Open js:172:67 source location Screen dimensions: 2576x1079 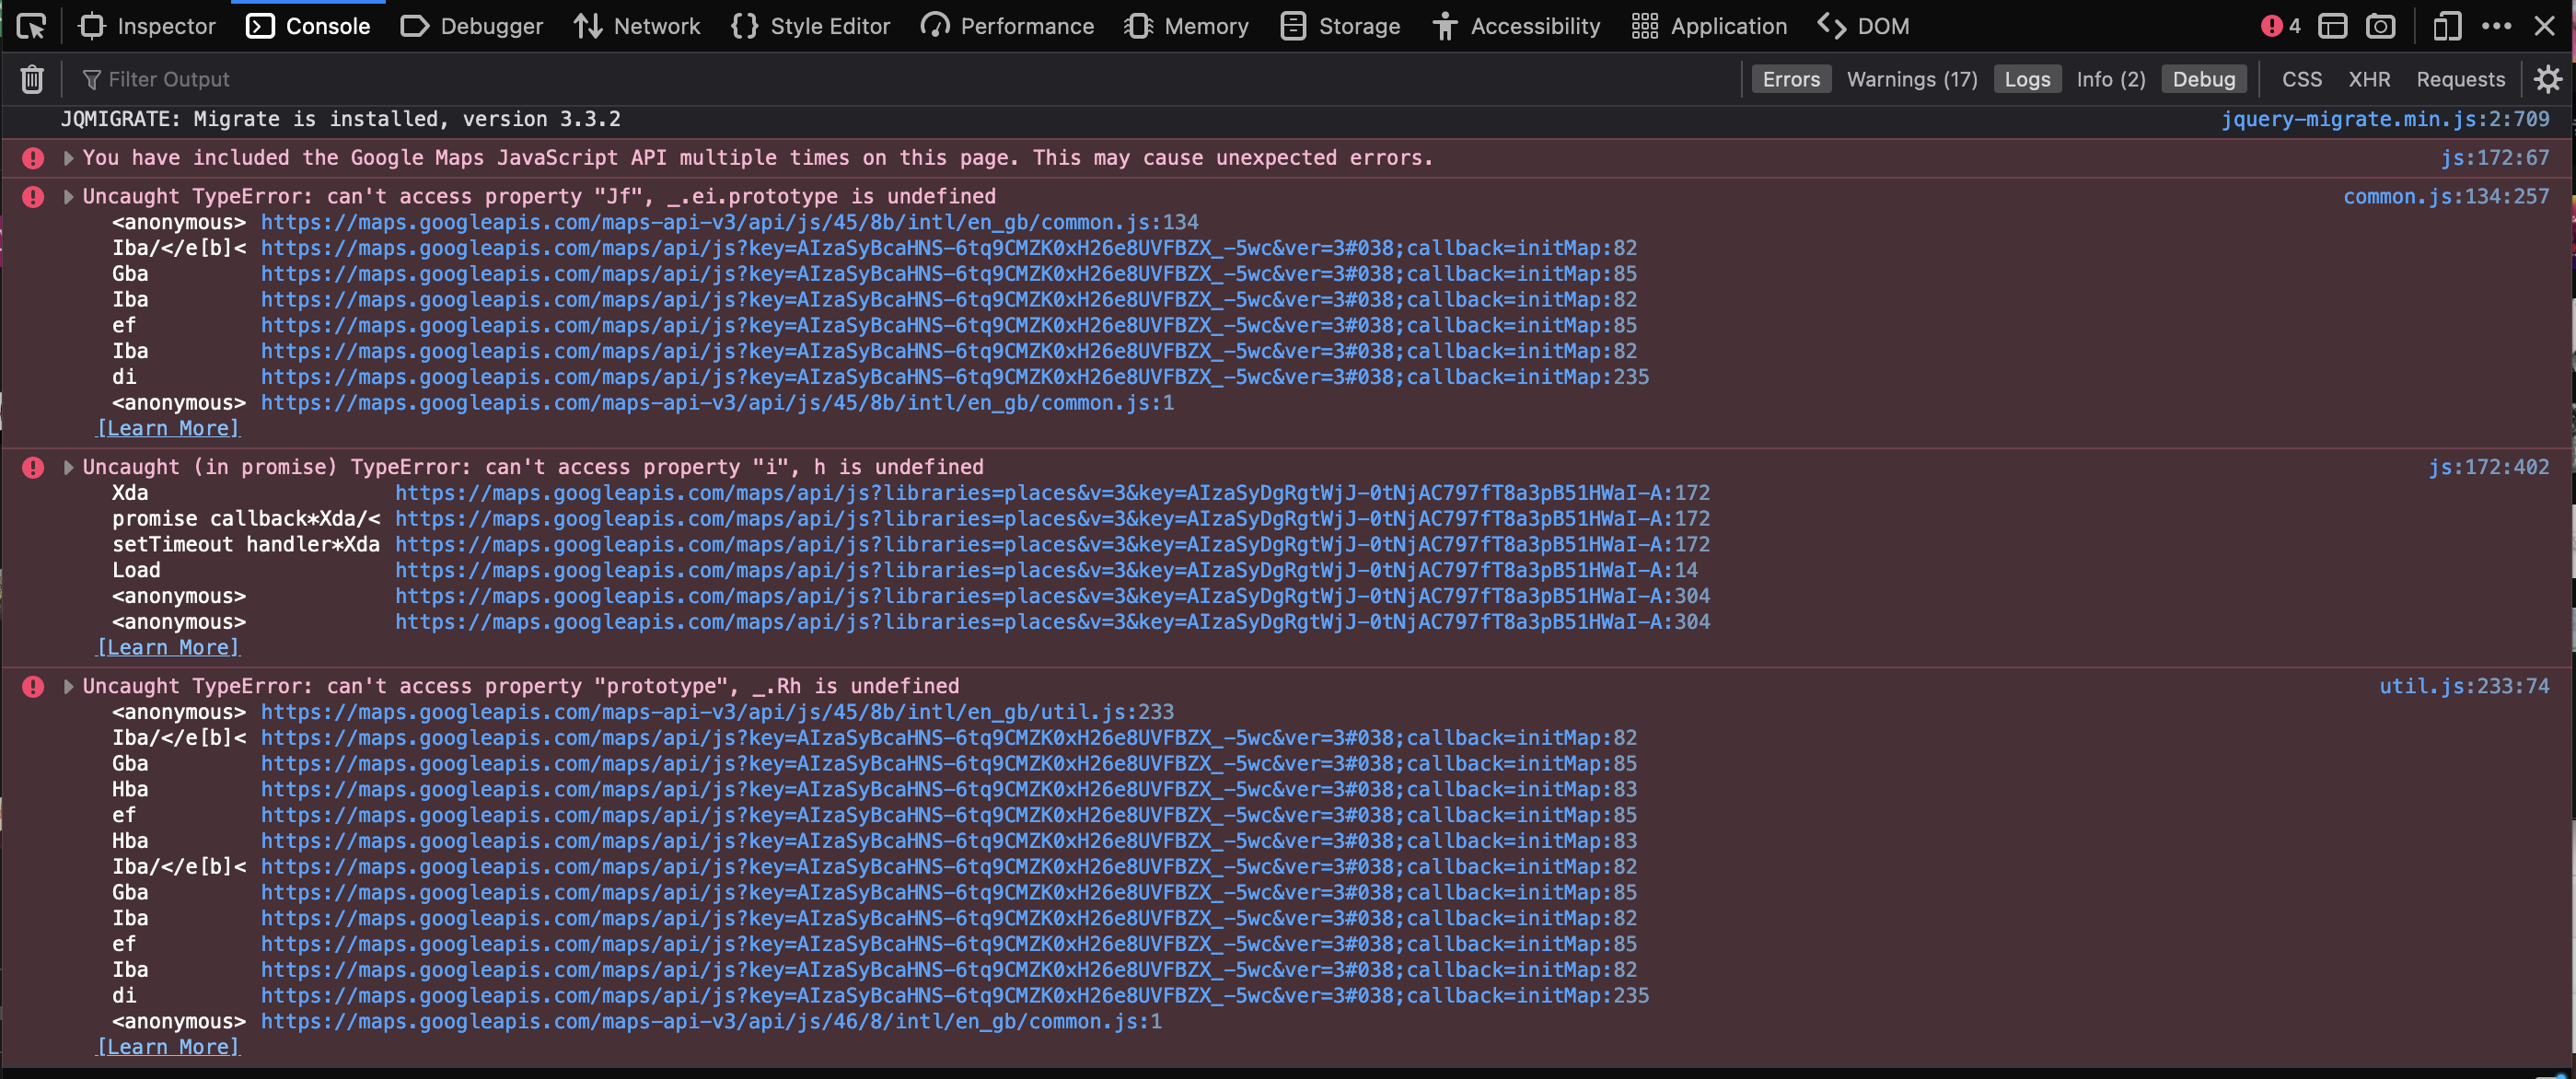2494,158
